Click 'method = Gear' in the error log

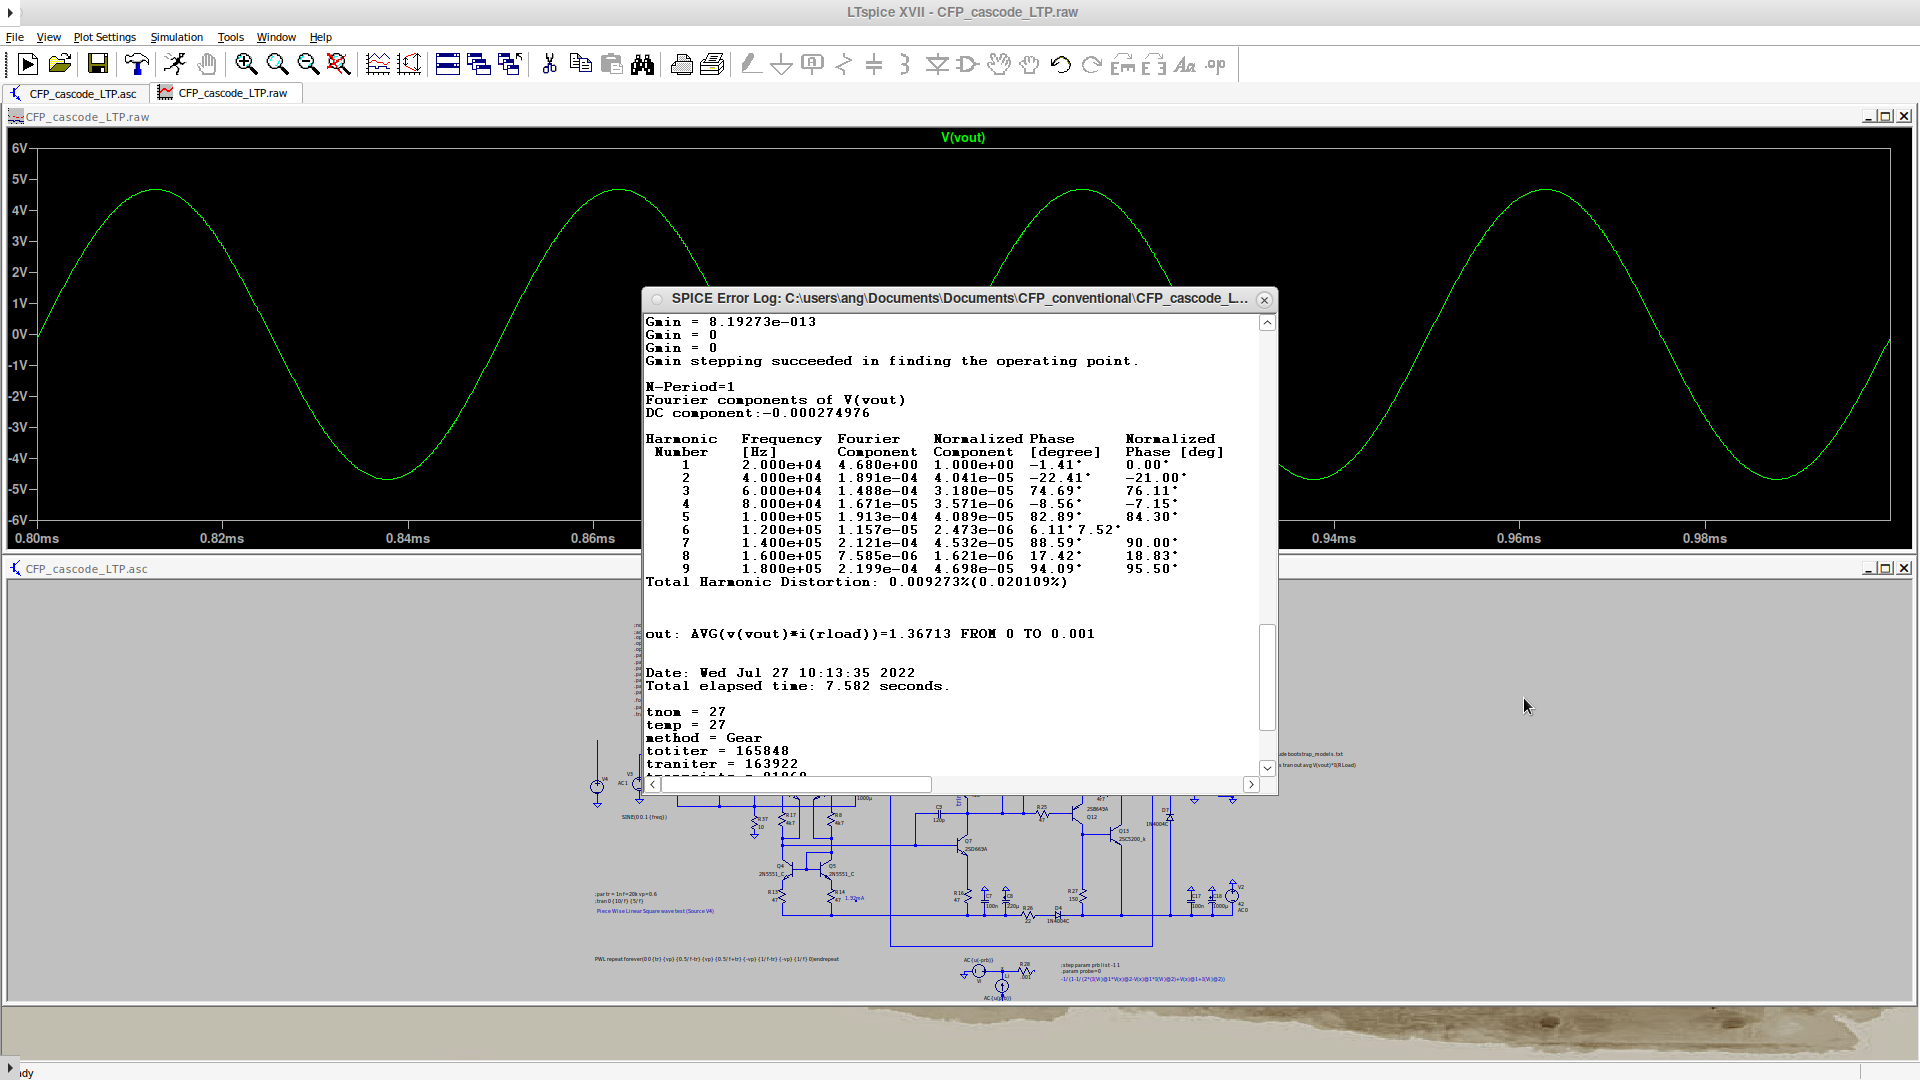(x=704, y=738)
